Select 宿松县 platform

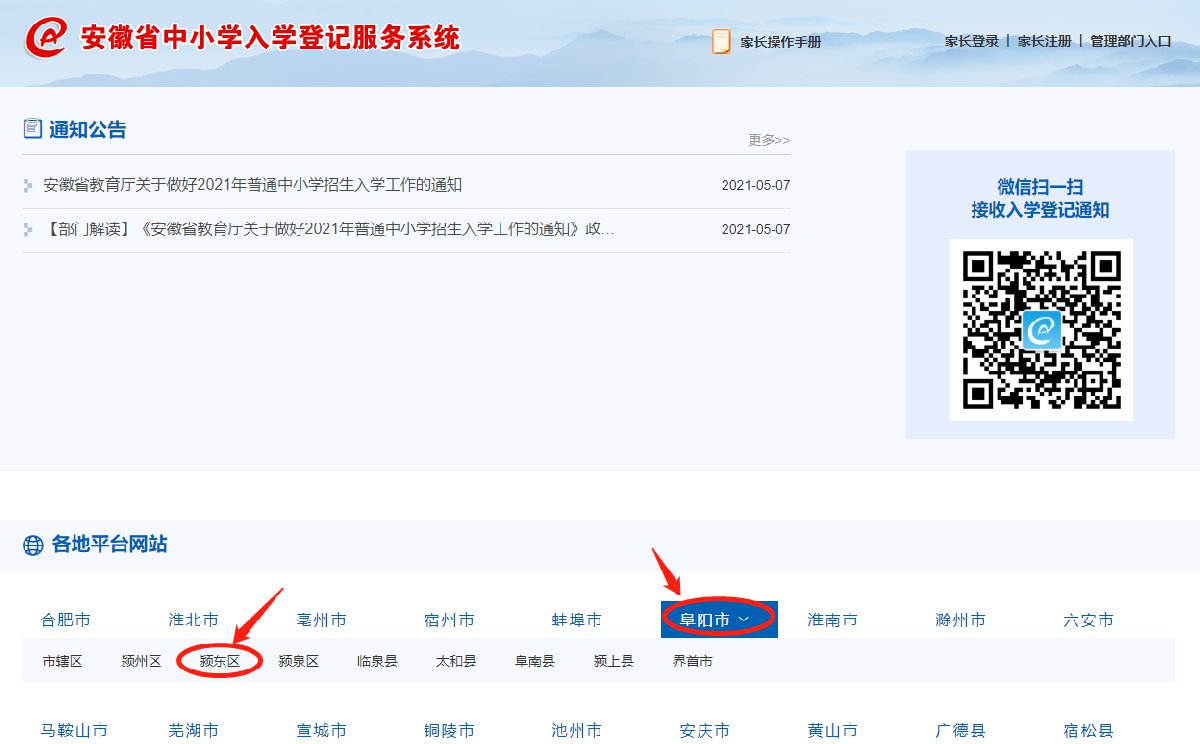click(1089, 731)
